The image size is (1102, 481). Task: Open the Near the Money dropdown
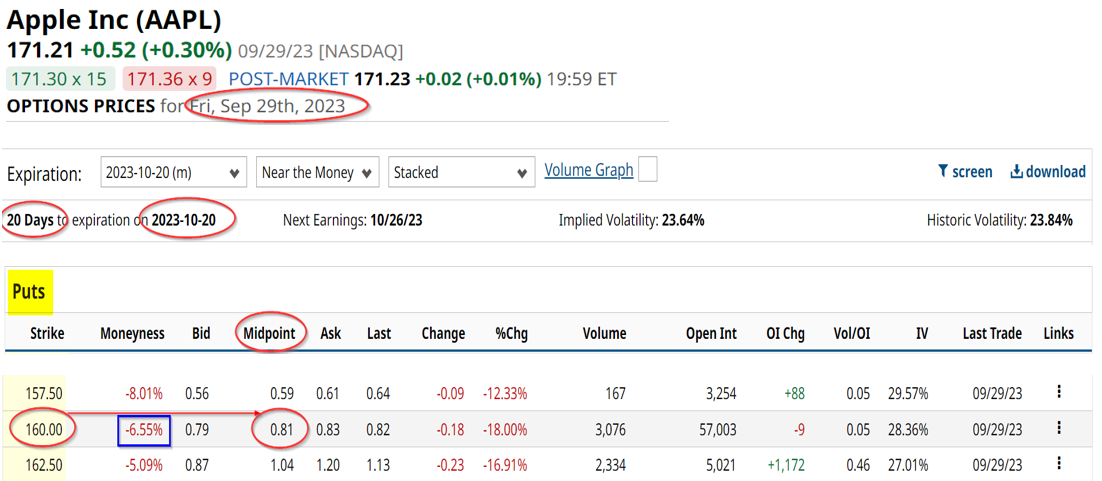318,173
